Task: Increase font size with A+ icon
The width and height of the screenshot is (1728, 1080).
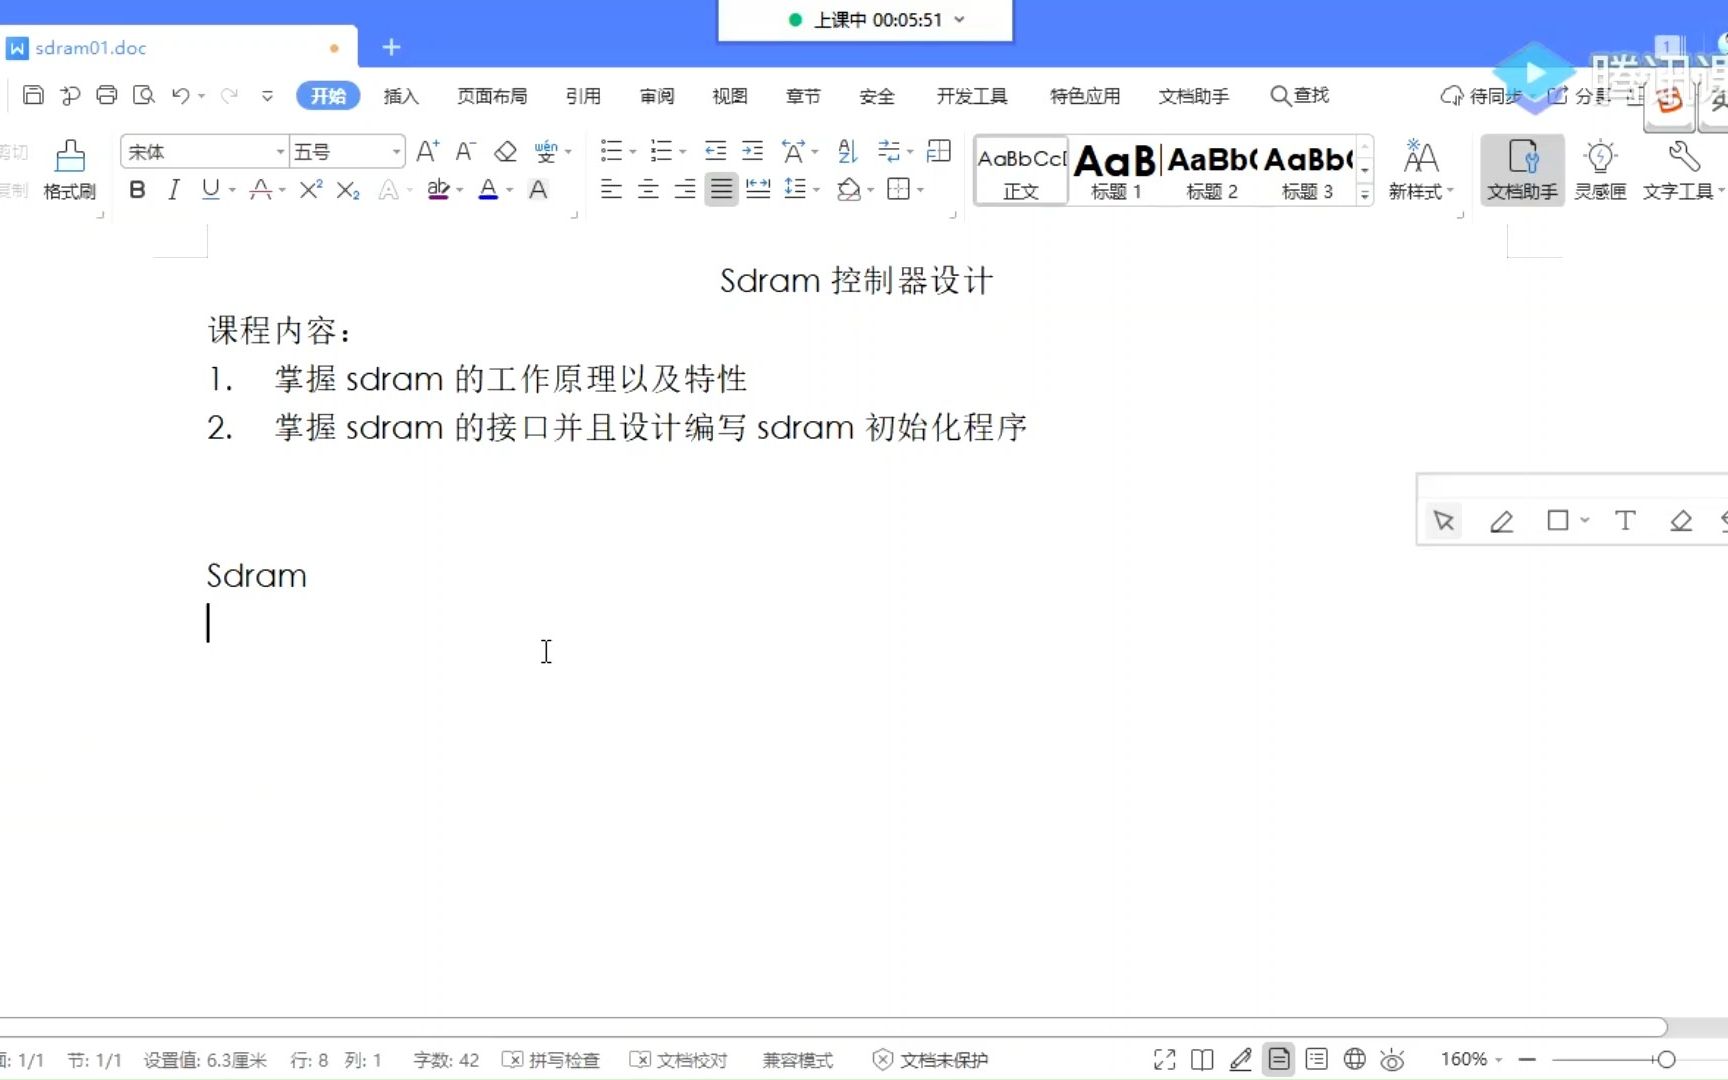Action: (x=428, y=151)
